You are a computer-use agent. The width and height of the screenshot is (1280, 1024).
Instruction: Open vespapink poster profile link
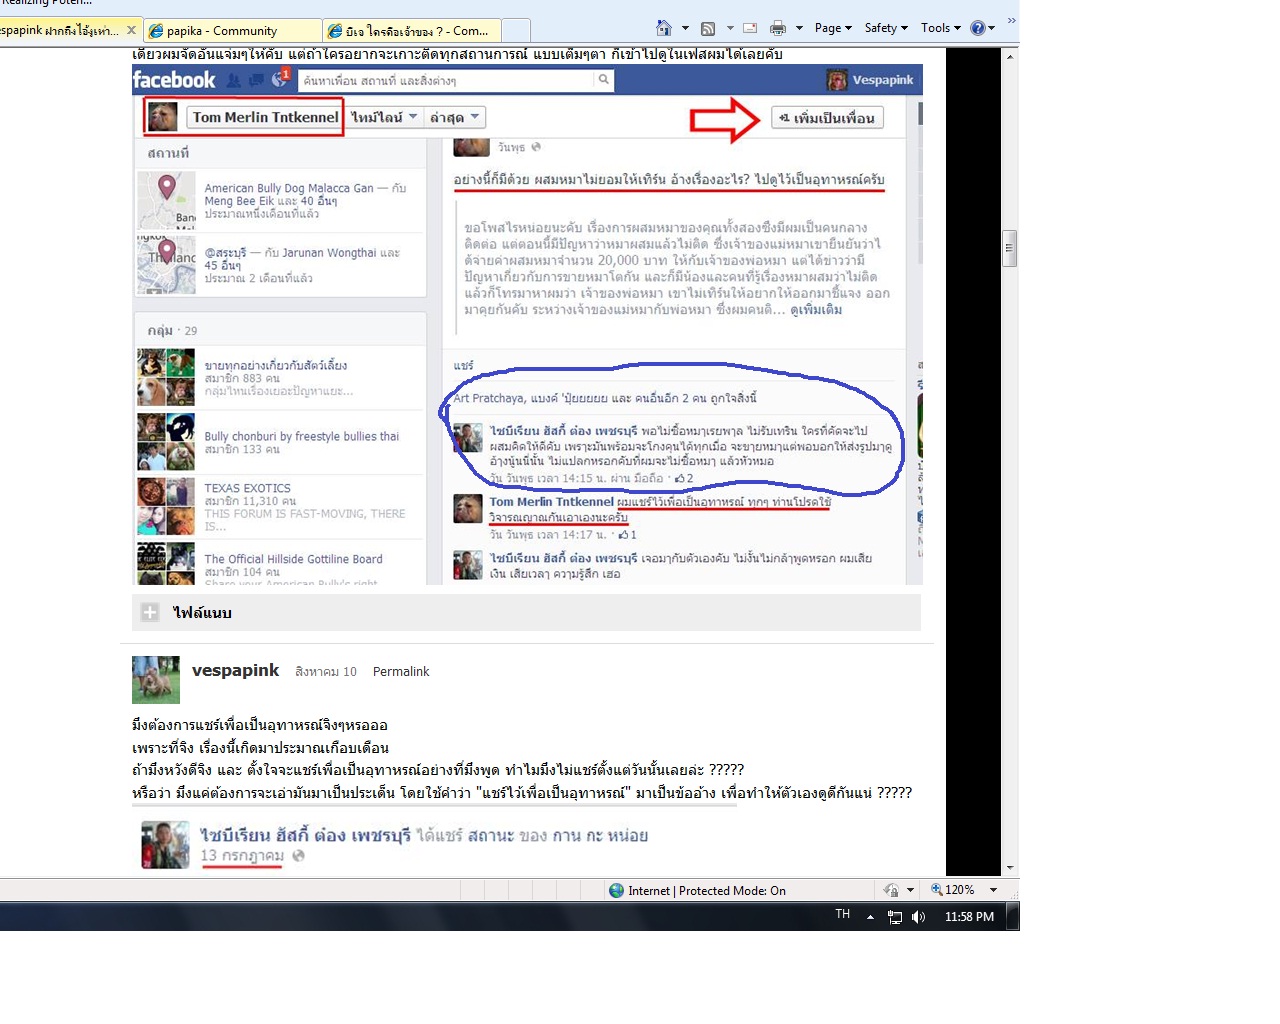point(235,670)
